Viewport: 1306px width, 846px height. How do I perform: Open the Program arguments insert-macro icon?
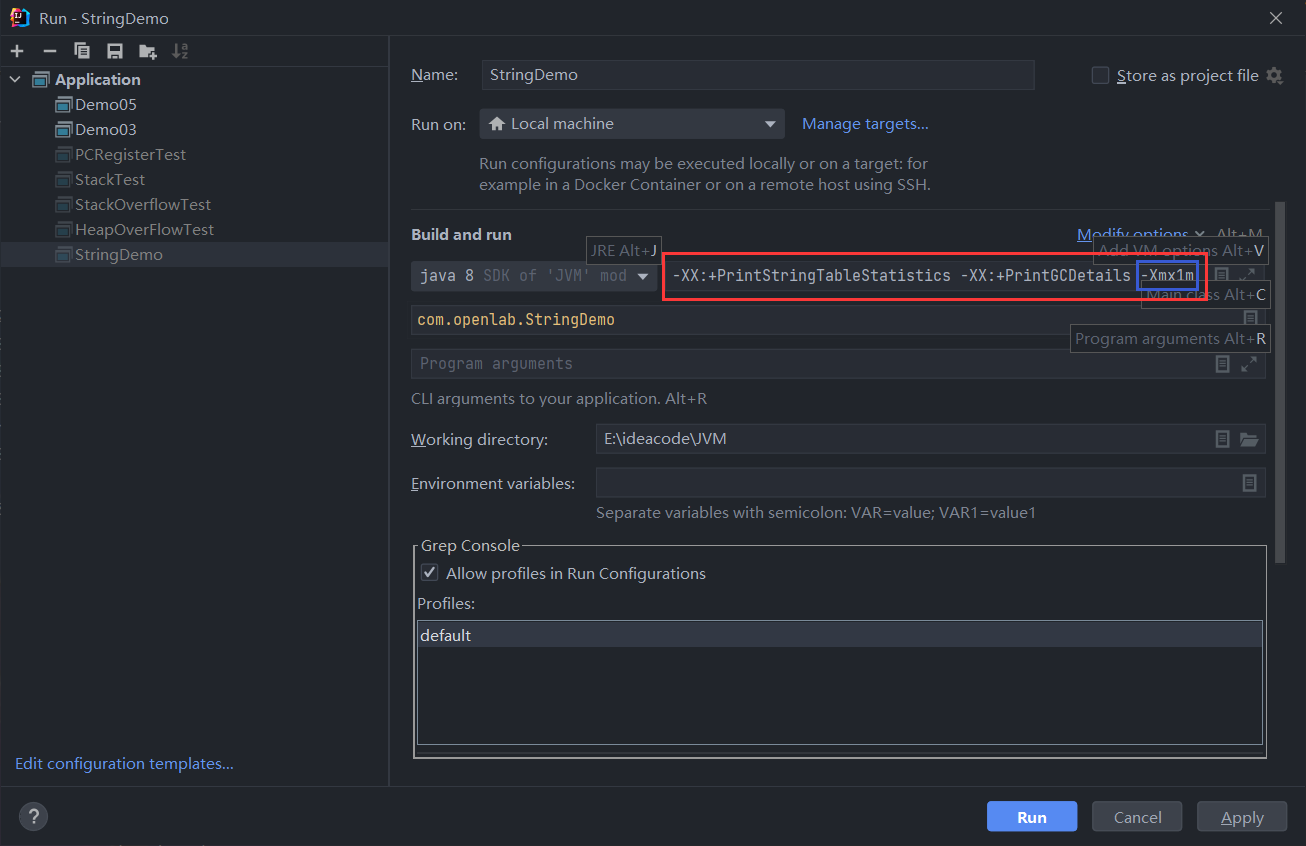1222,364
